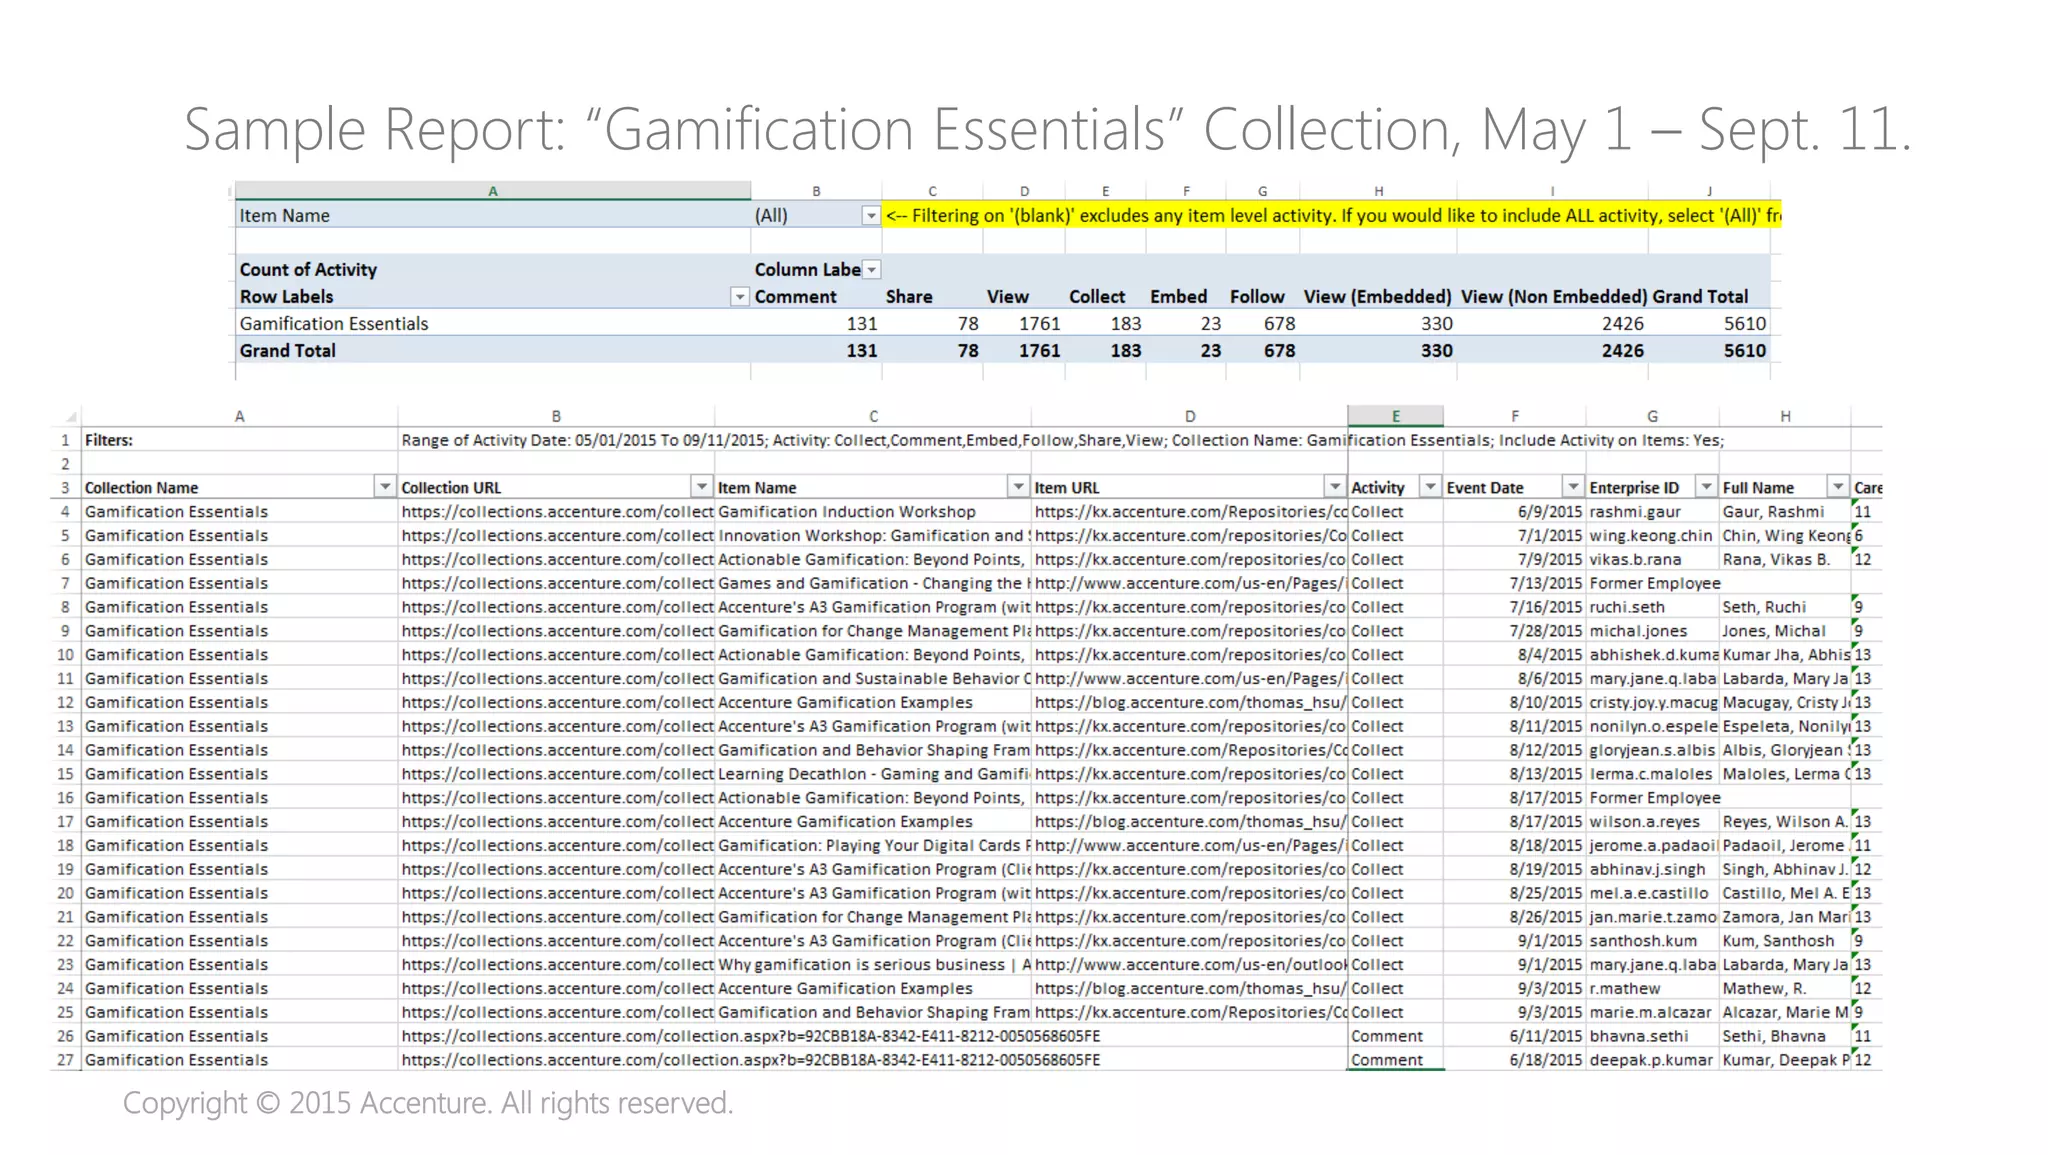Click the yellow filtering note cell
The image size is (2048, 1155).
click(x=1331, y=216)
